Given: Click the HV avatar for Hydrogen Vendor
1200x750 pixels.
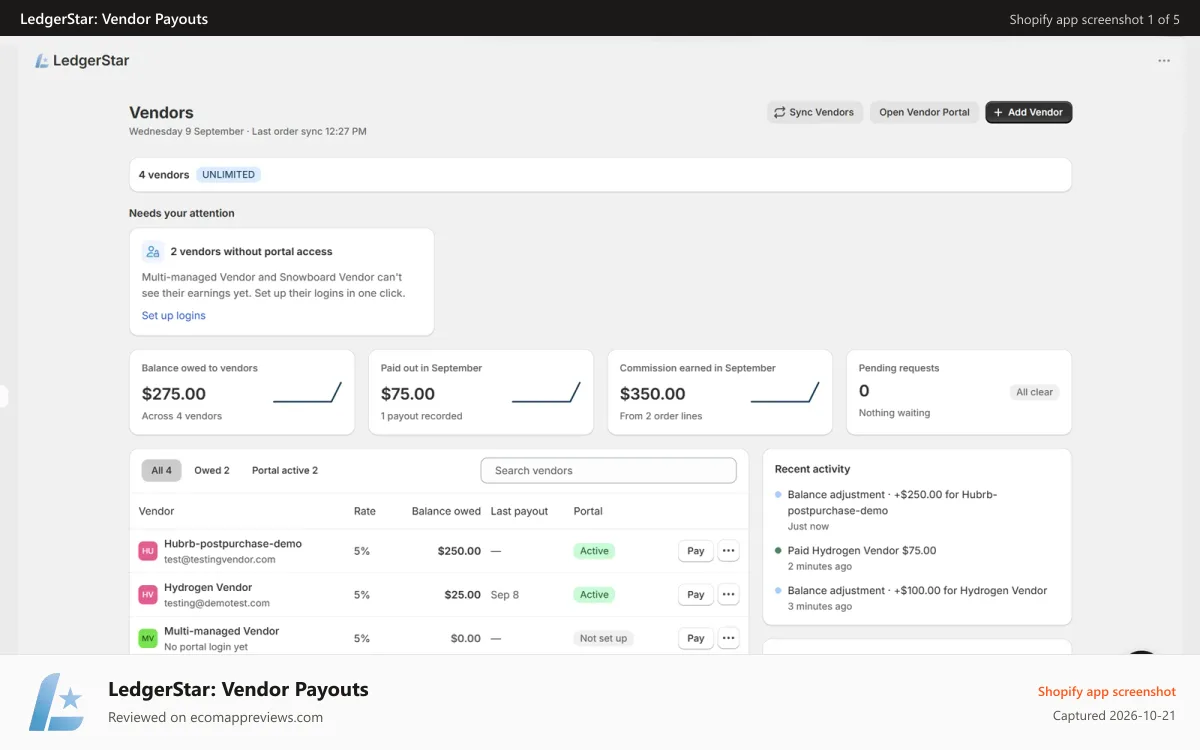Looking at the screenshot, I should (148, 595).
